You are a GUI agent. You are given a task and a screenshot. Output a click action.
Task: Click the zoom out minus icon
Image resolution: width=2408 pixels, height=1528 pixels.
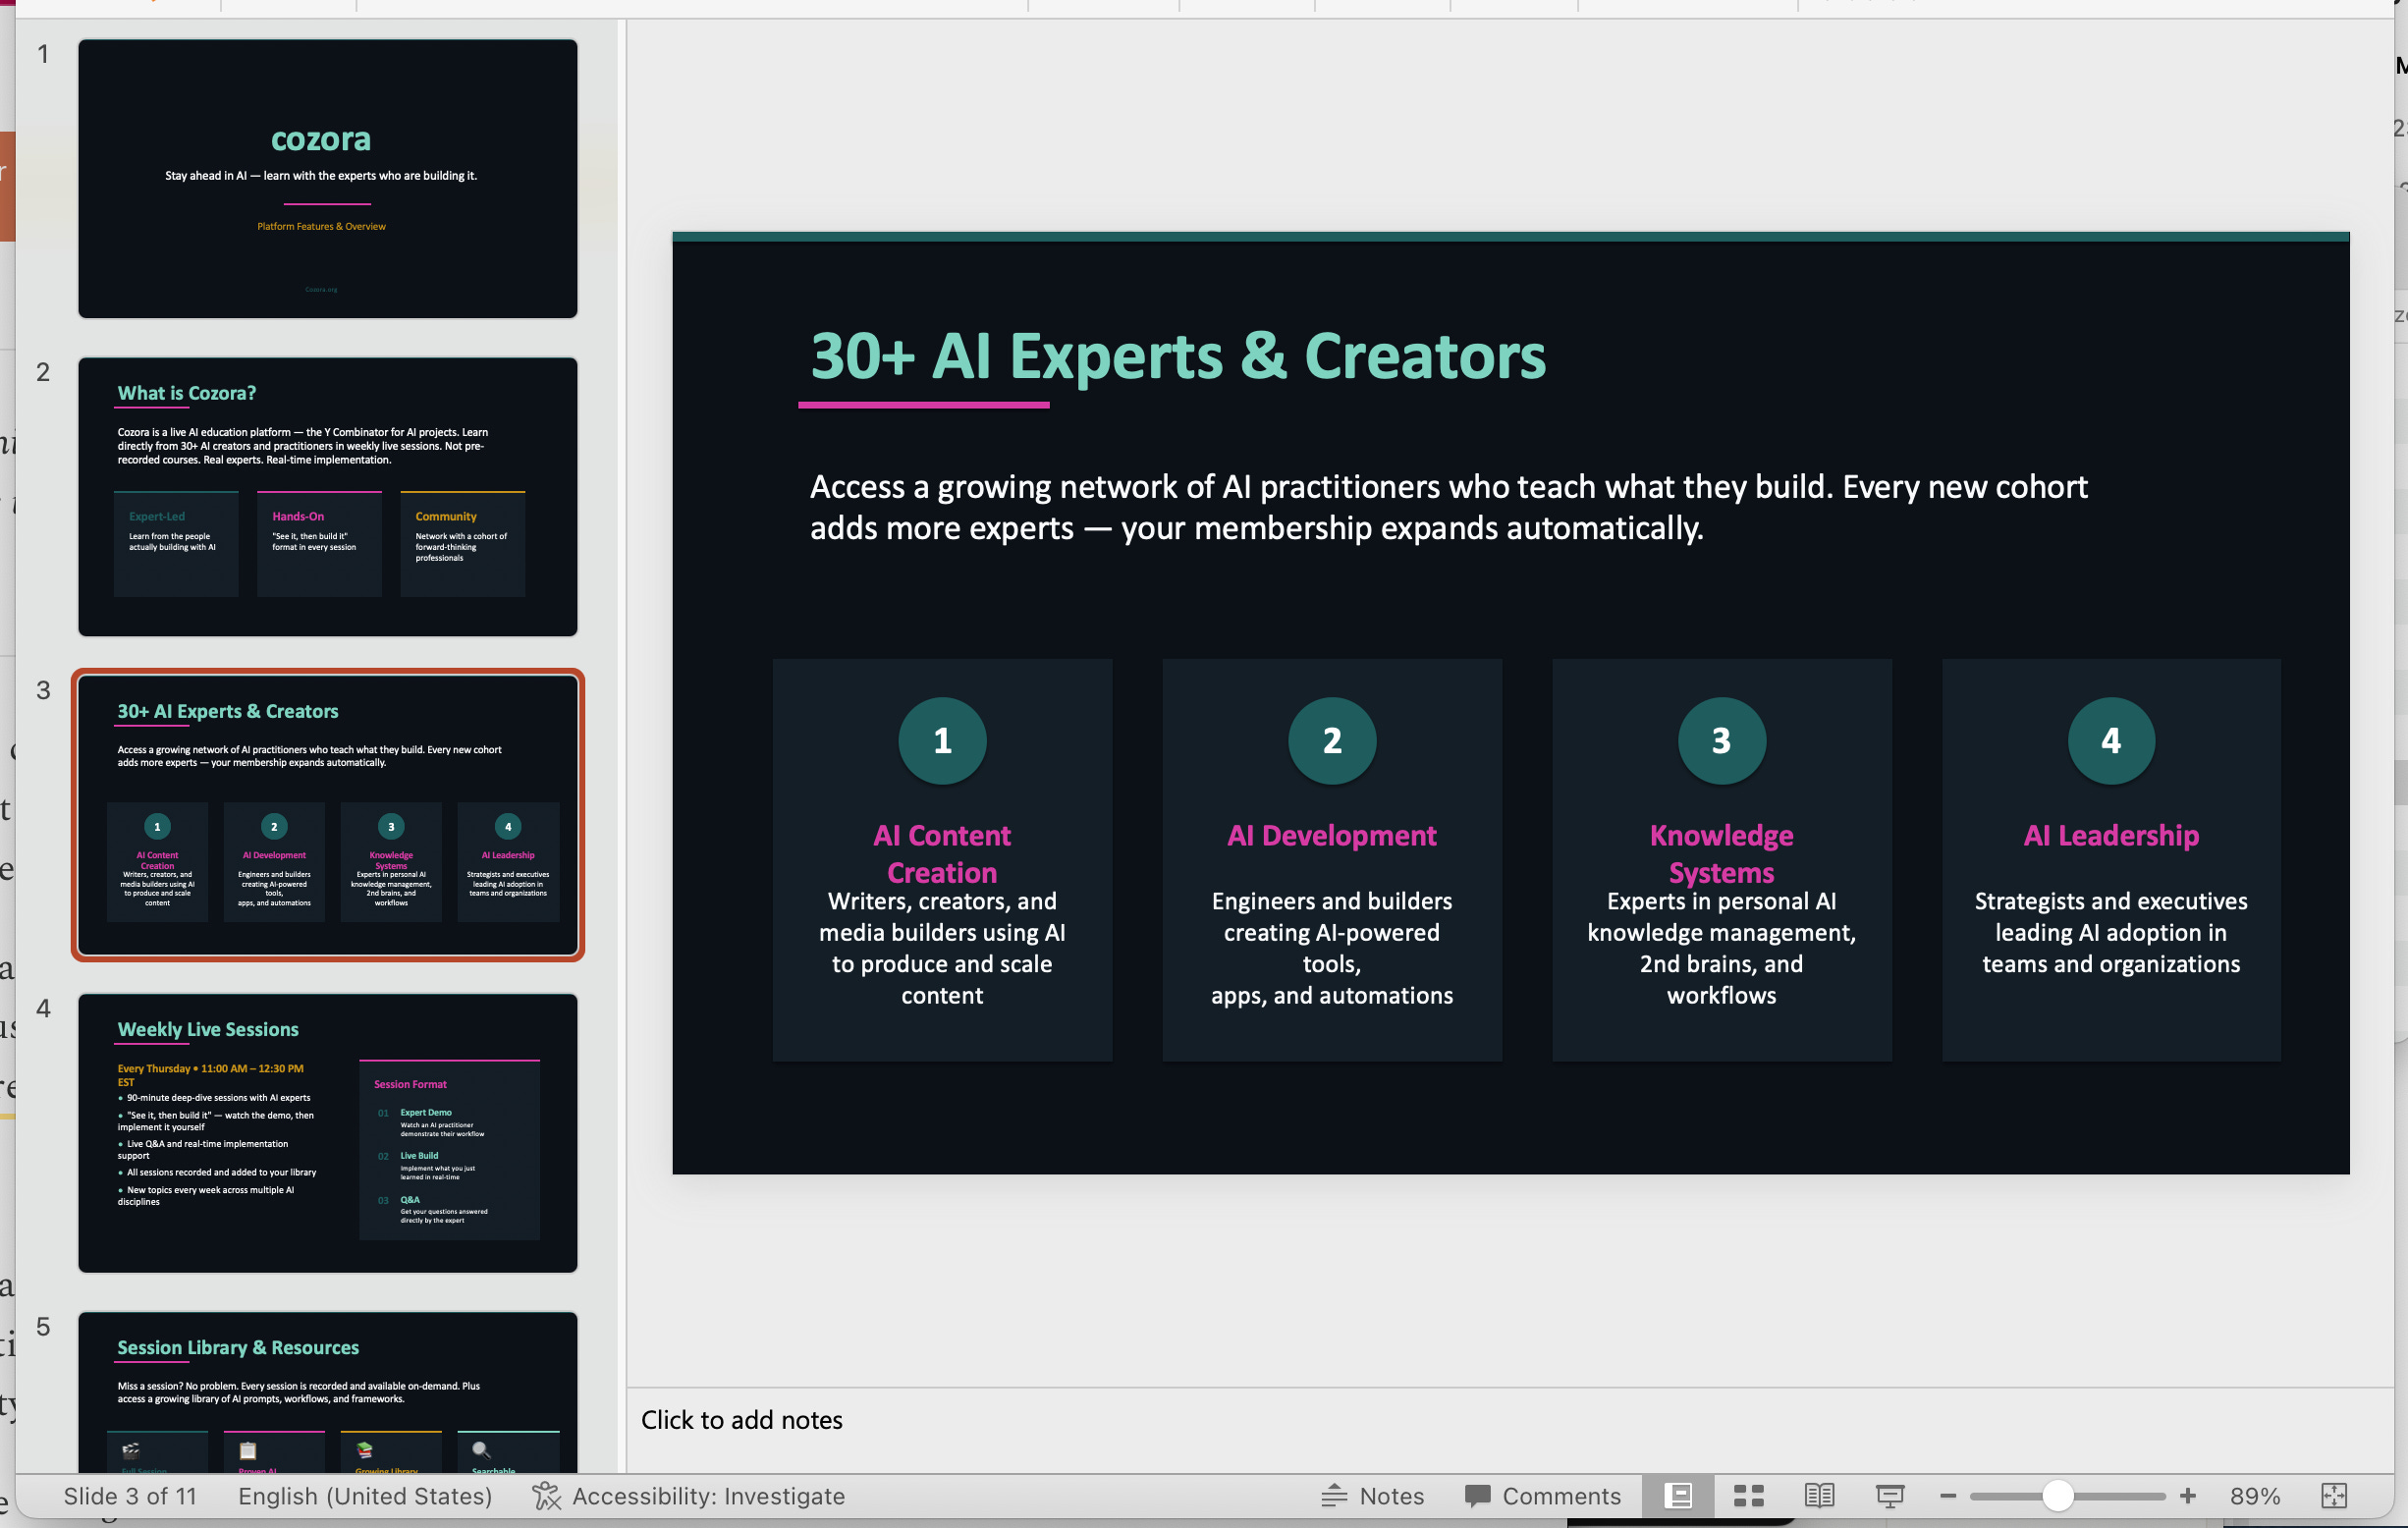click(x=1947, y=1496)
